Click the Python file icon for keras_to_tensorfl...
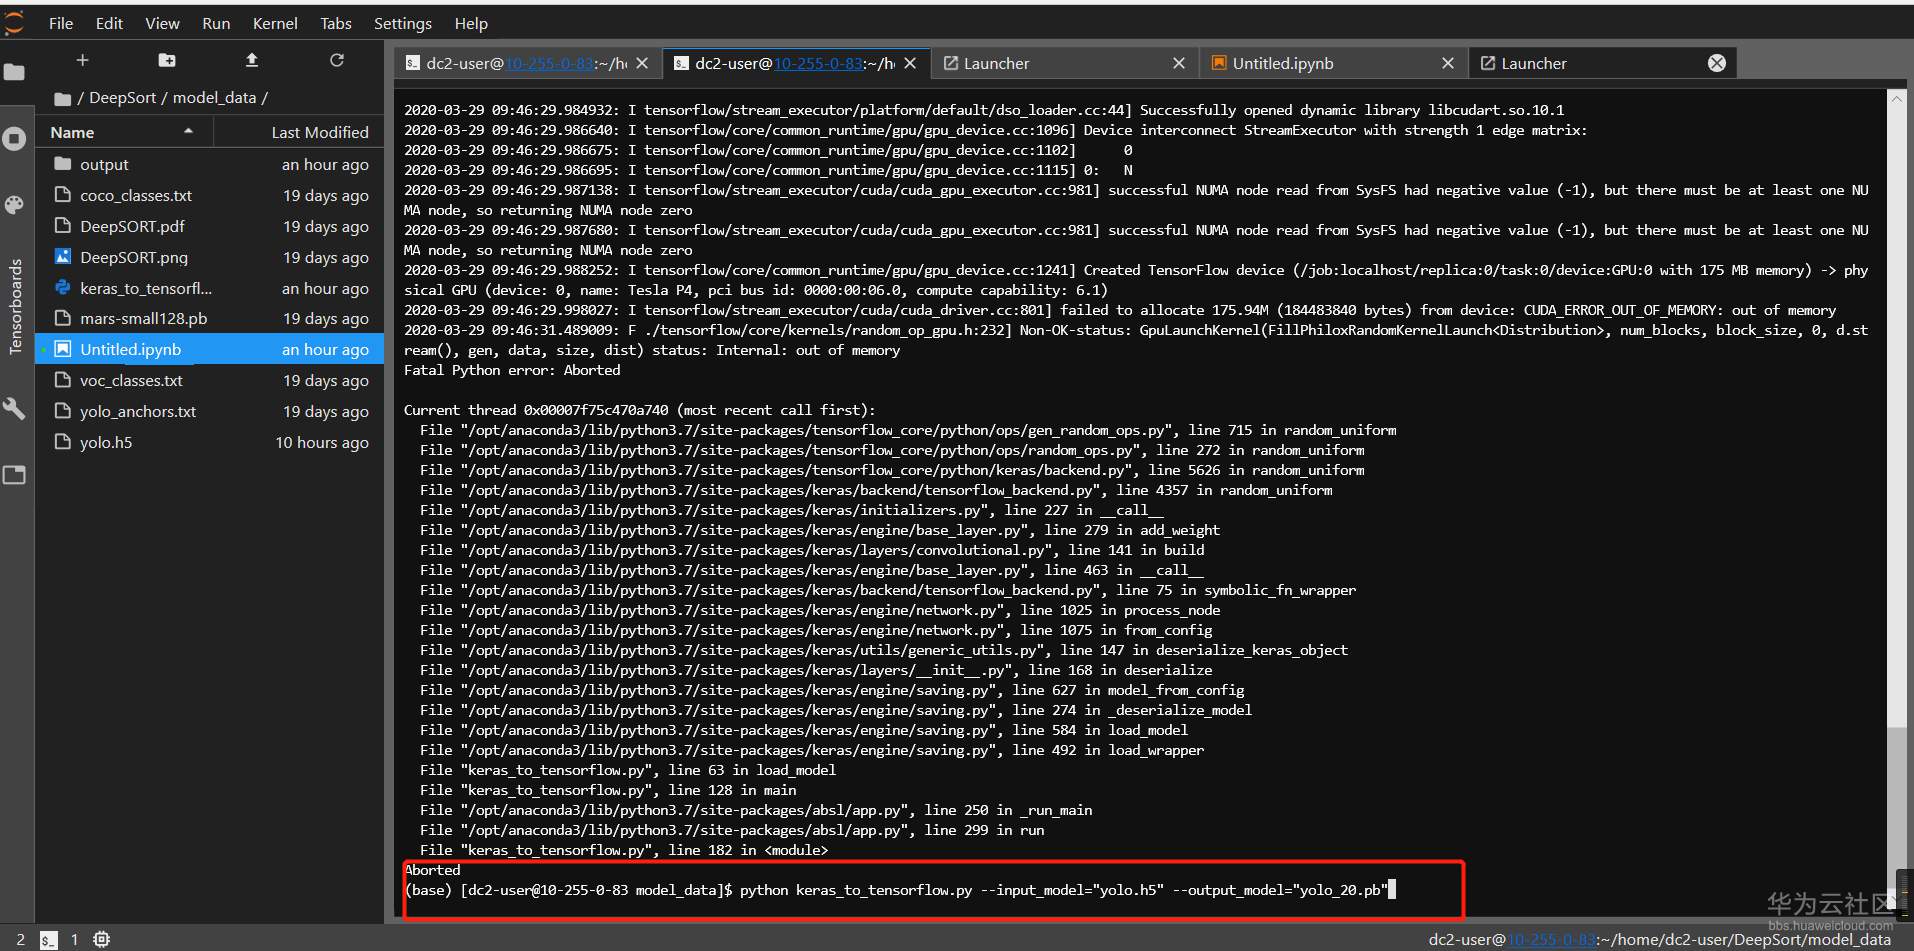 tap(63, 288)
